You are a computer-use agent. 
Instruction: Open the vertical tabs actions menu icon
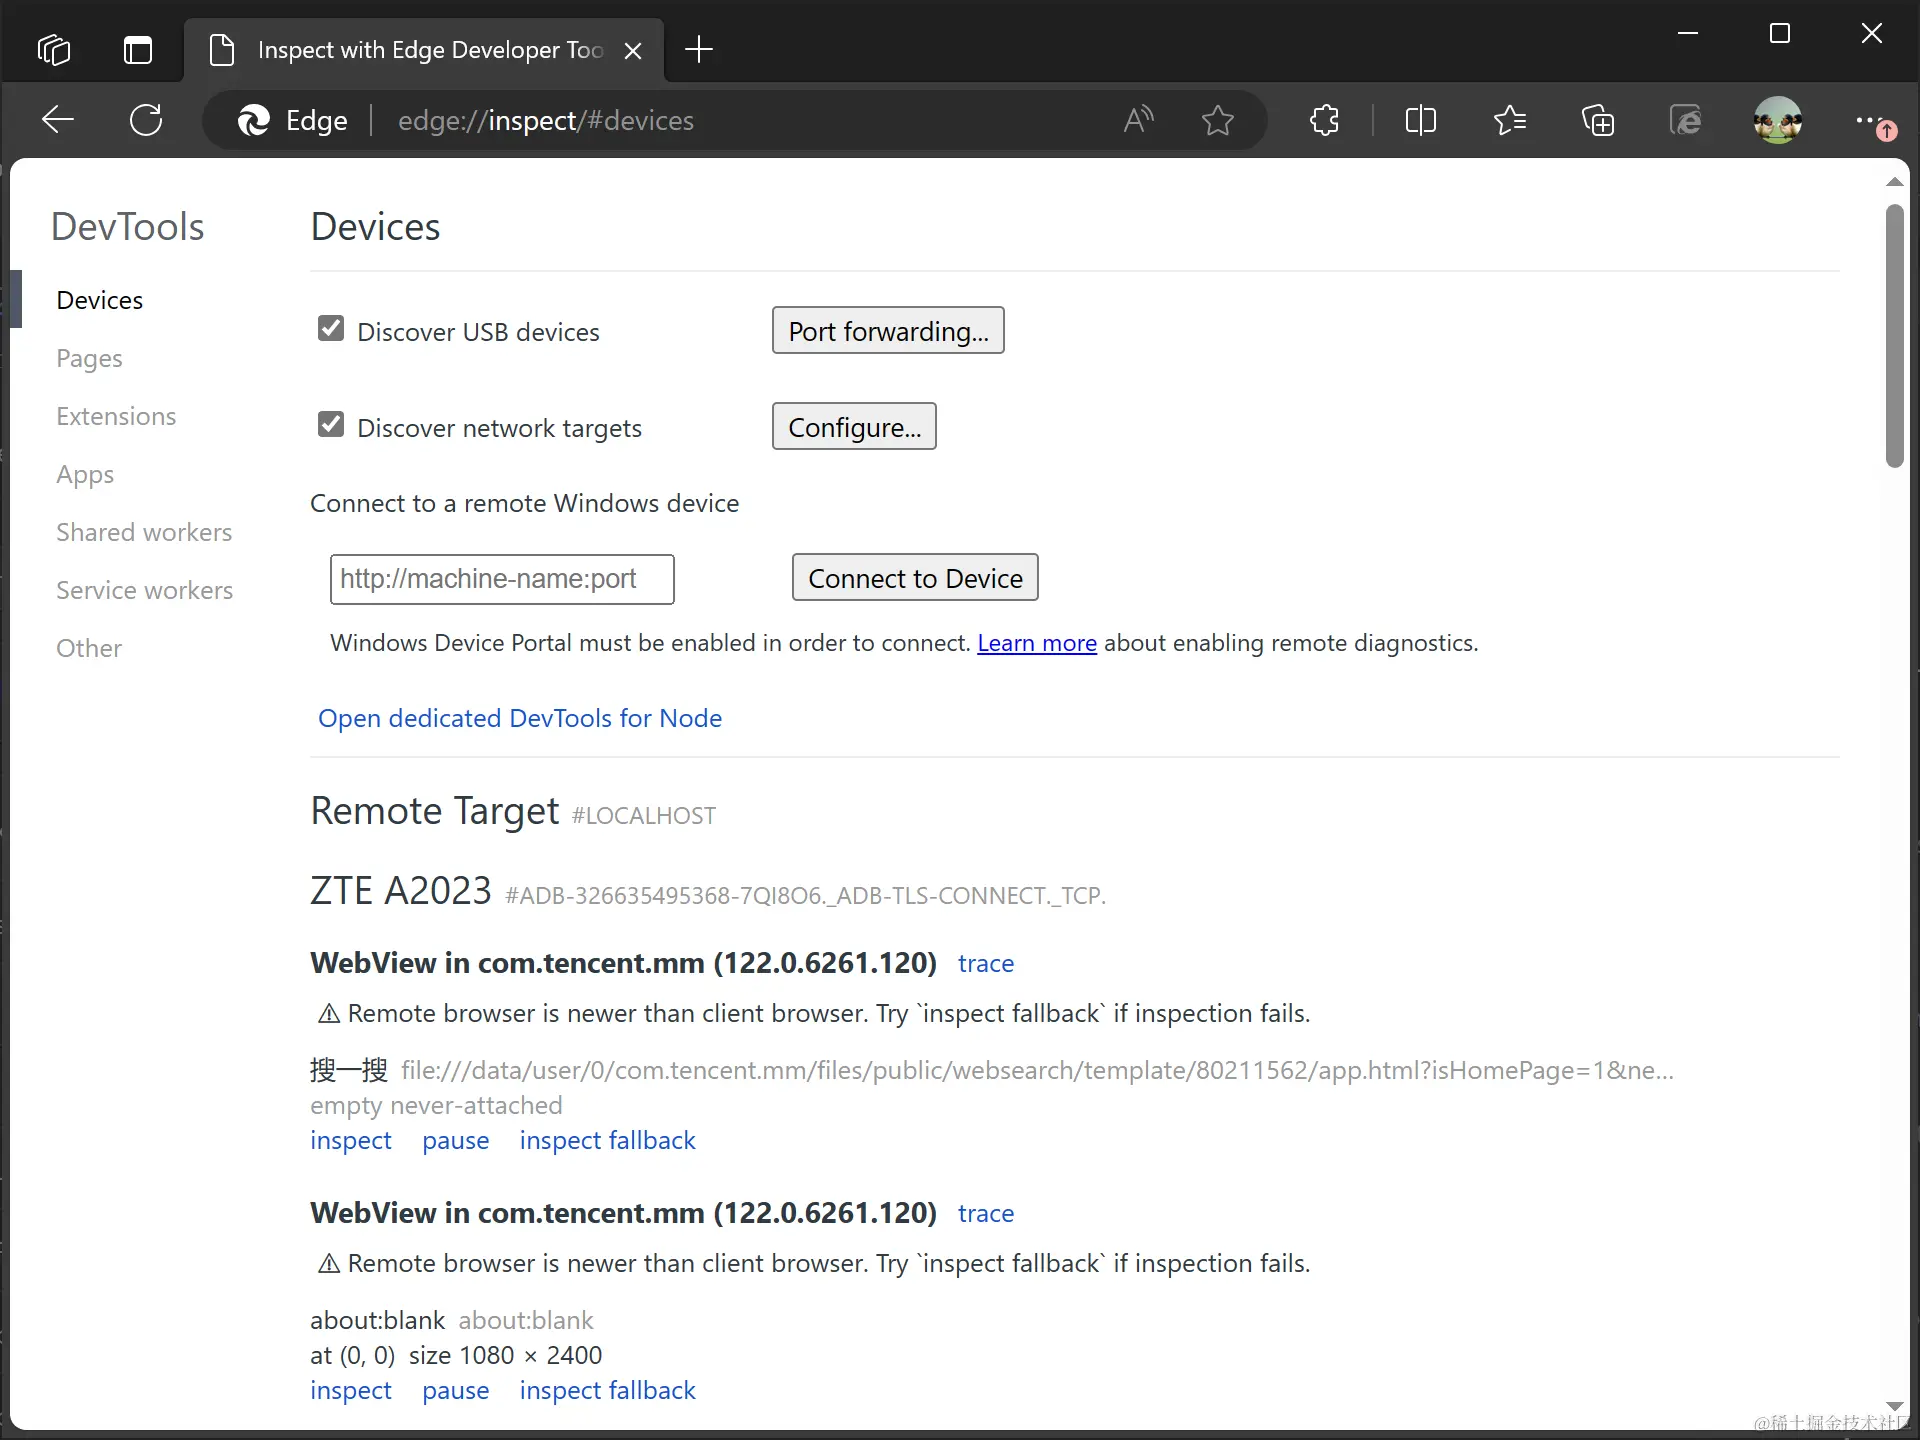click(138, 49)
